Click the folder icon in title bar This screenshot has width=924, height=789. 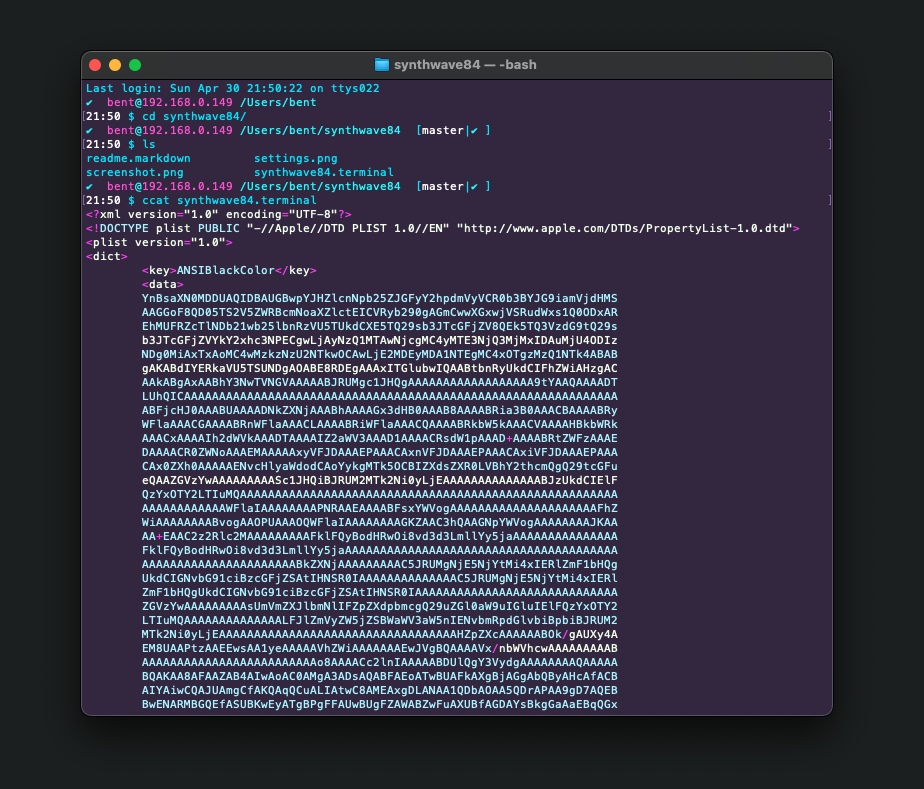(x=382, y=65)
